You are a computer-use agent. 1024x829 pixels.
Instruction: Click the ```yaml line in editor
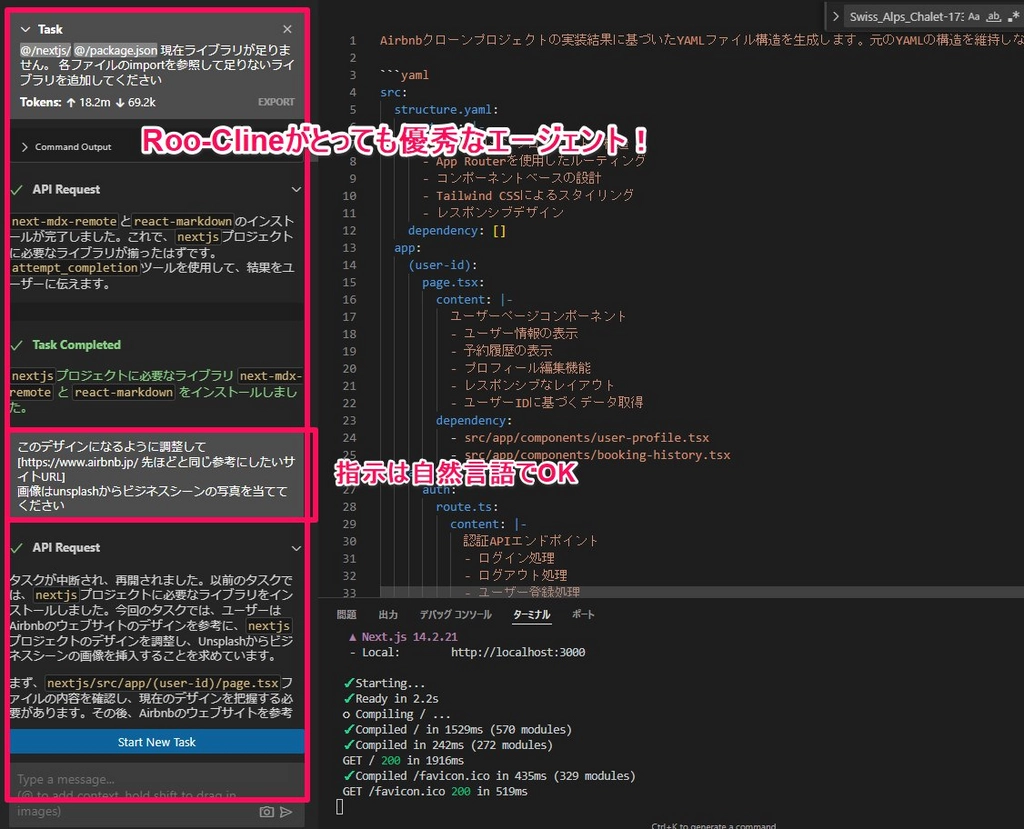click(x=404, y=75)
